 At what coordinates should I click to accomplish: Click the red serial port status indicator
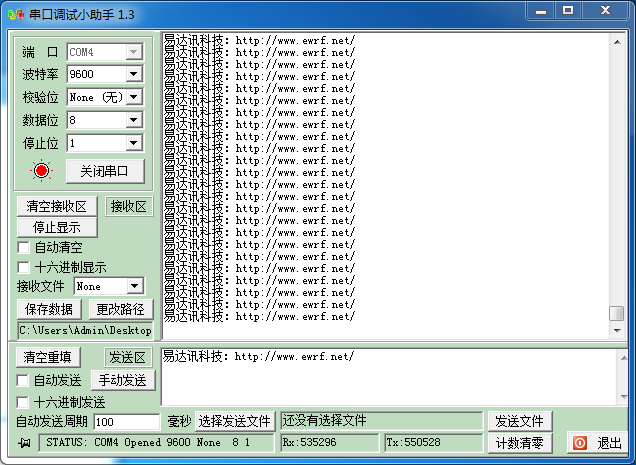(41, 171)
